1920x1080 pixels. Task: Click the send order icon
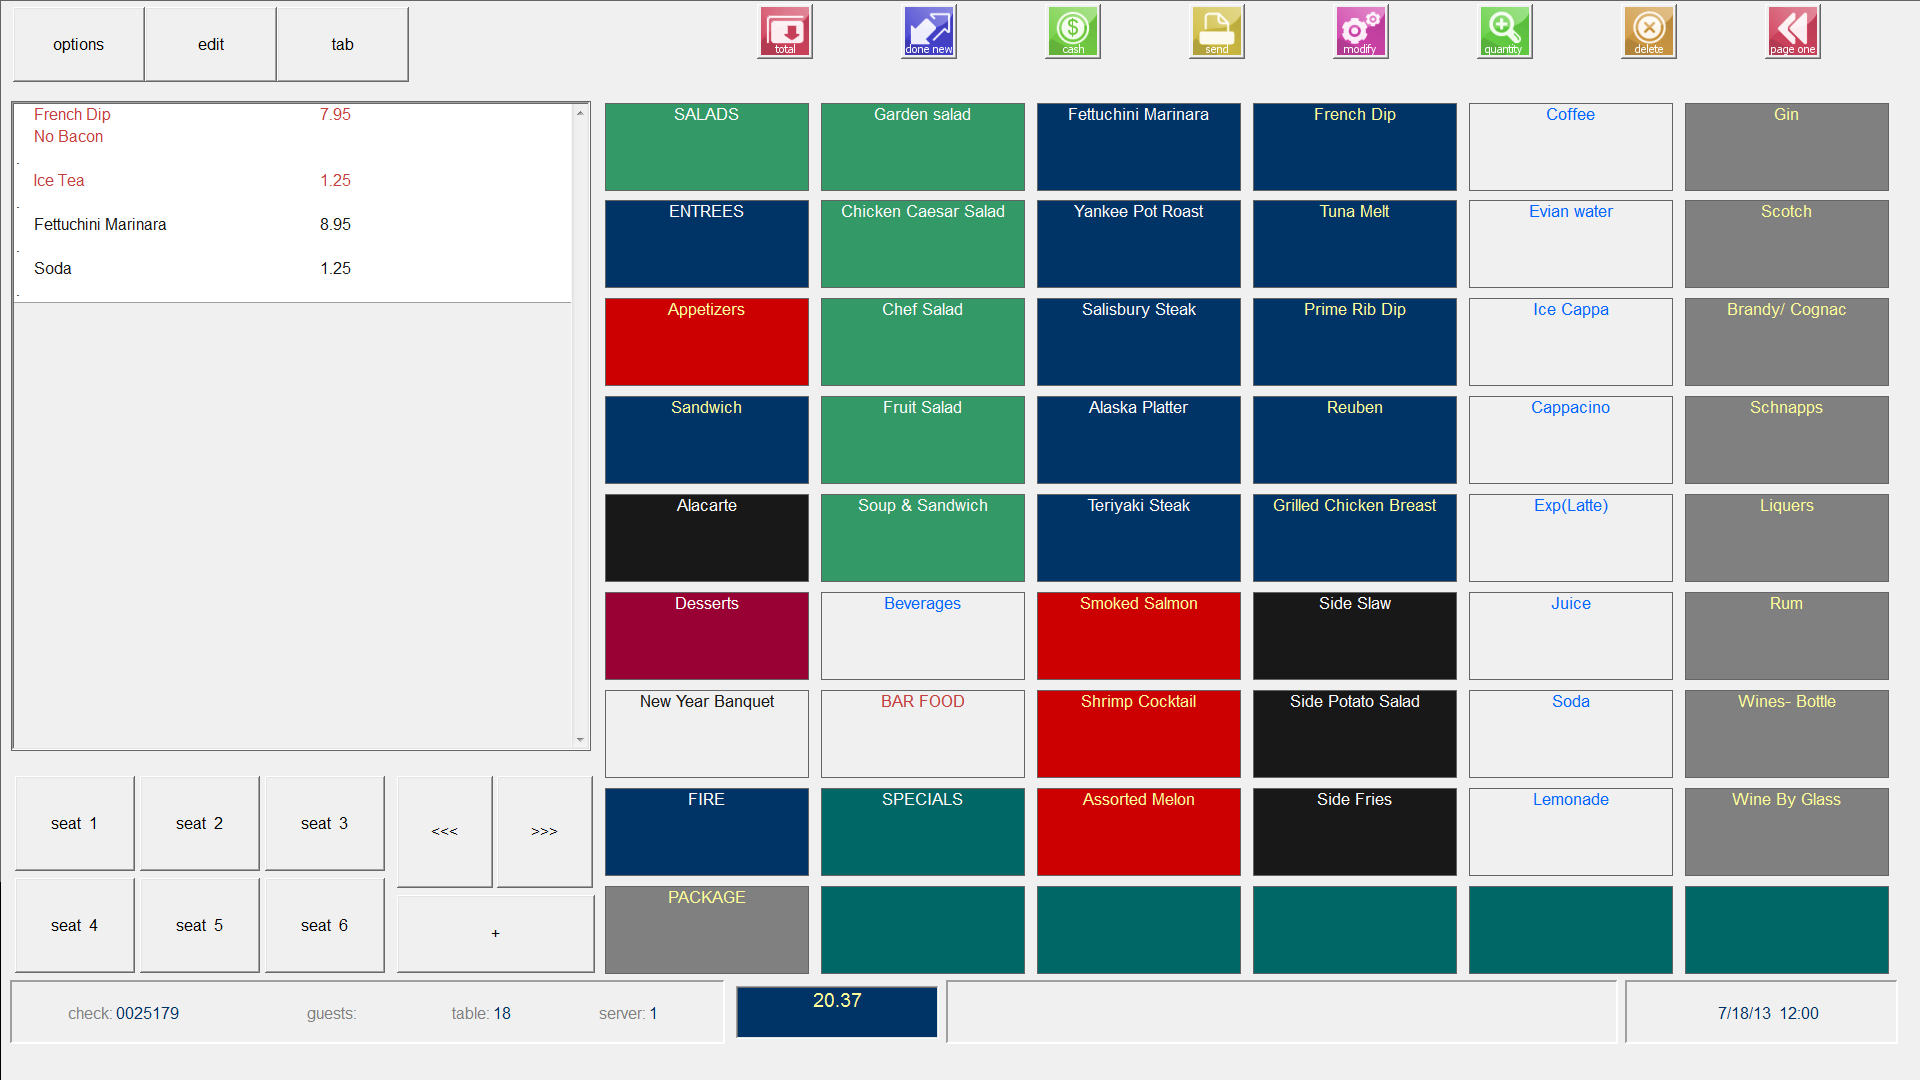point(1217,32)
